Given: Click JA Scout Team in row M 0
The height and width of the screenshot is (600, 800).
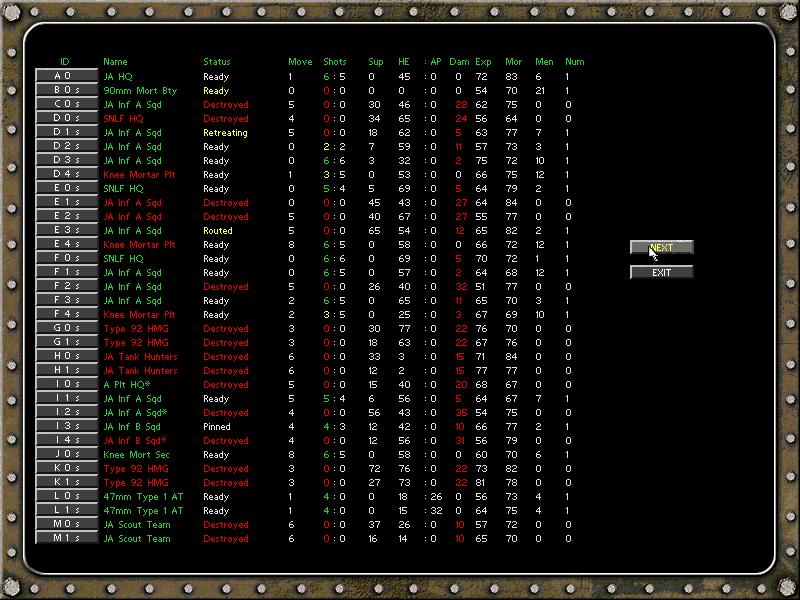Looking at the screenshot, I should click(137, 524).
